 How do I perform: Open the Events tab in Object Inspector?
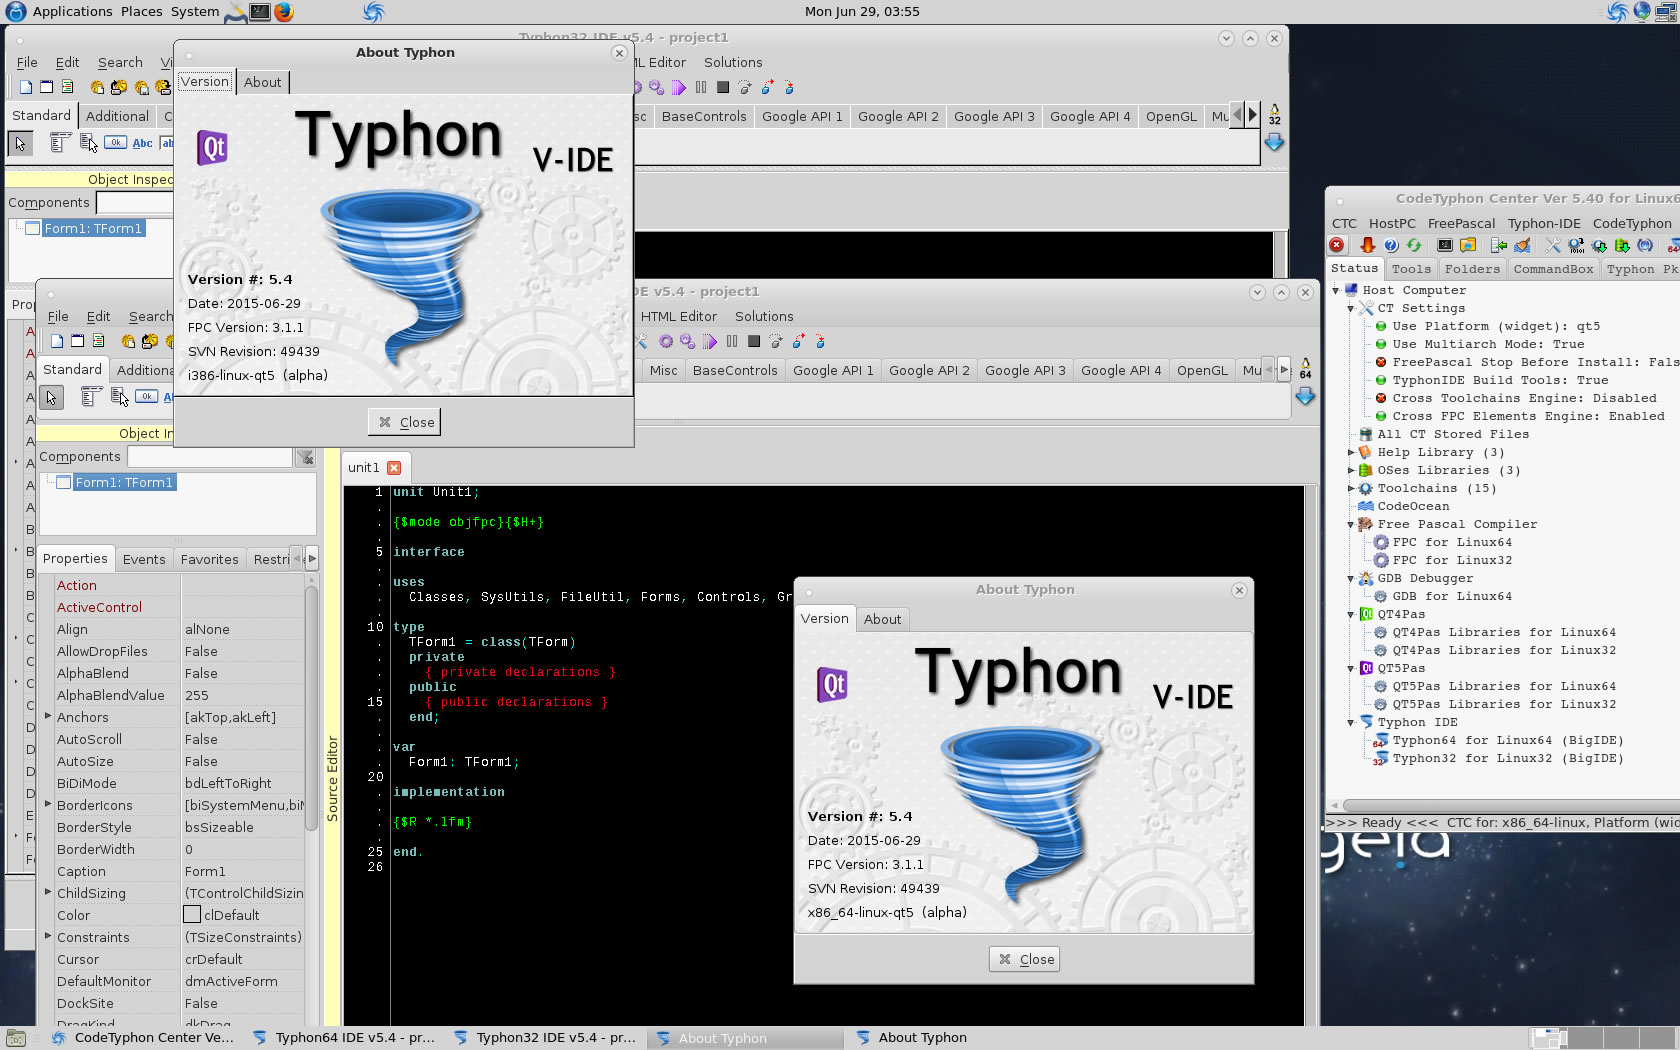click(144, 559)
